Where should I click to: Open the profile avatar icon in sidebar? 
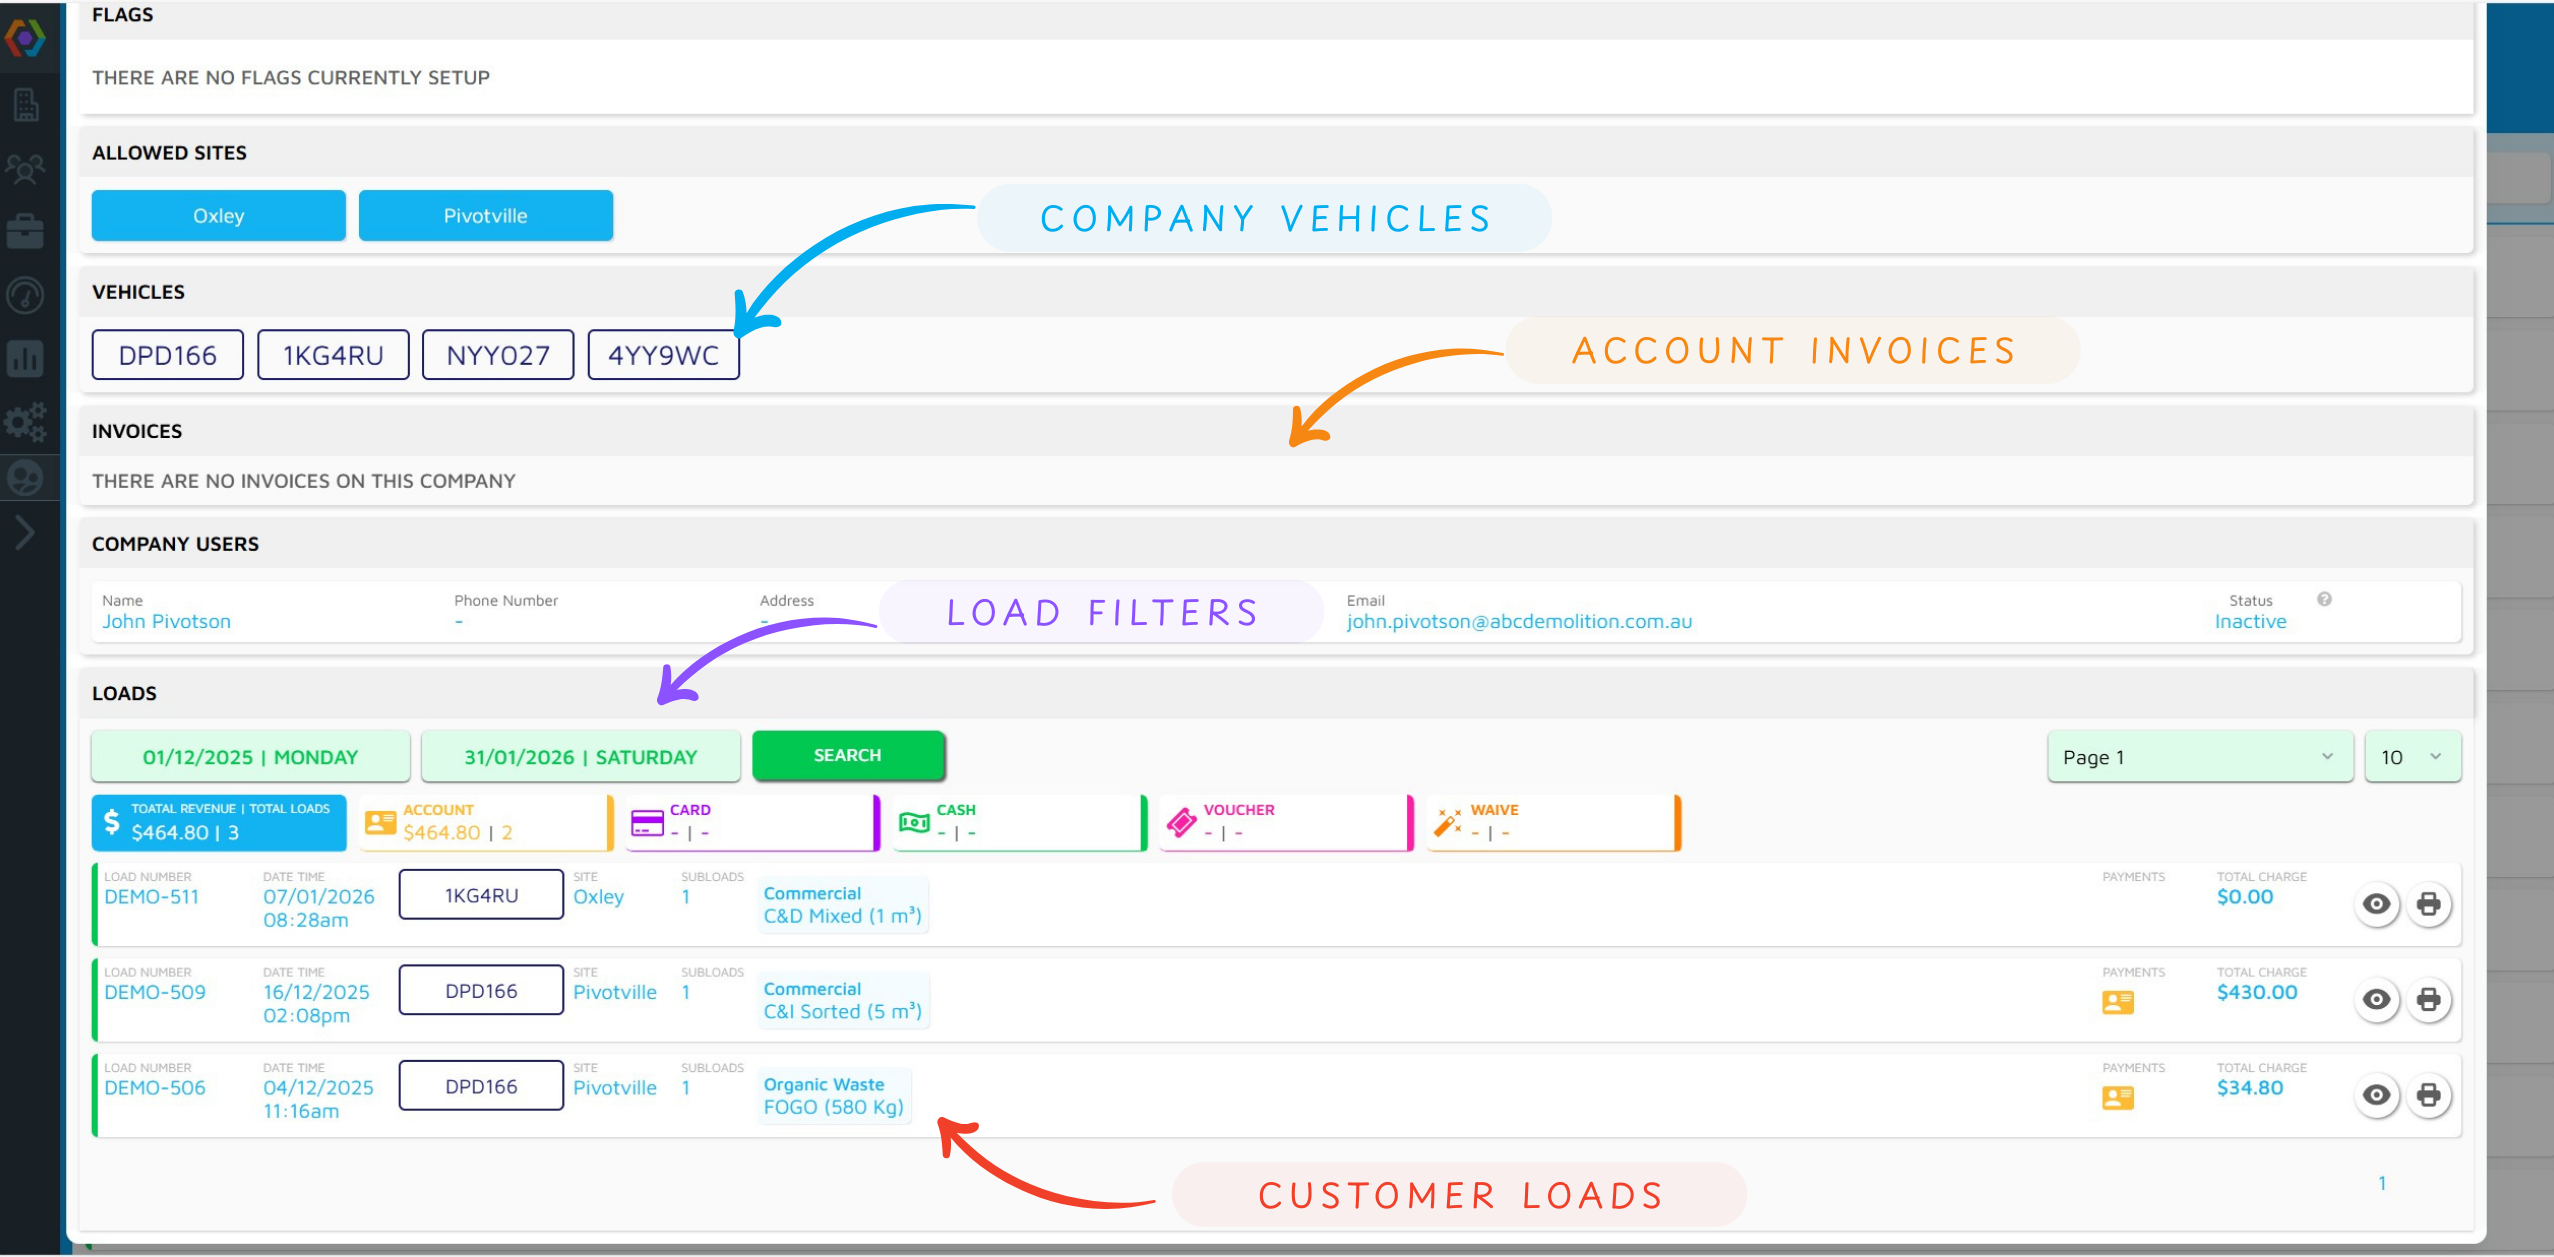[25, 478]
